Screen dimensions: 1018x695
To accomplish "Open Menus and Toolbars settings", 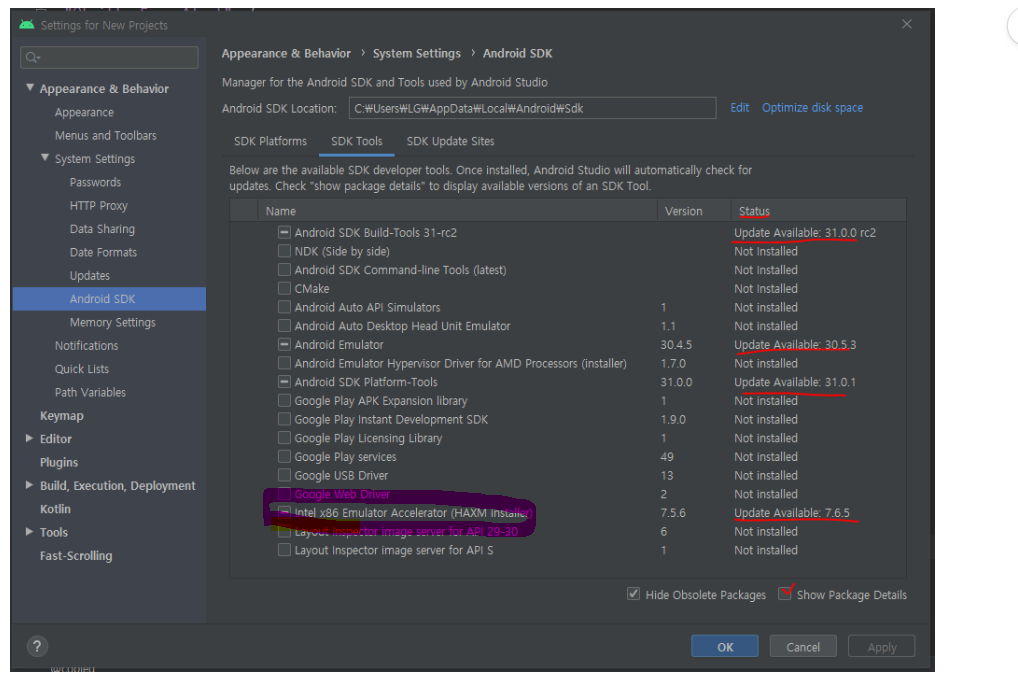I will pyautogui.click(x=106, y=136).
